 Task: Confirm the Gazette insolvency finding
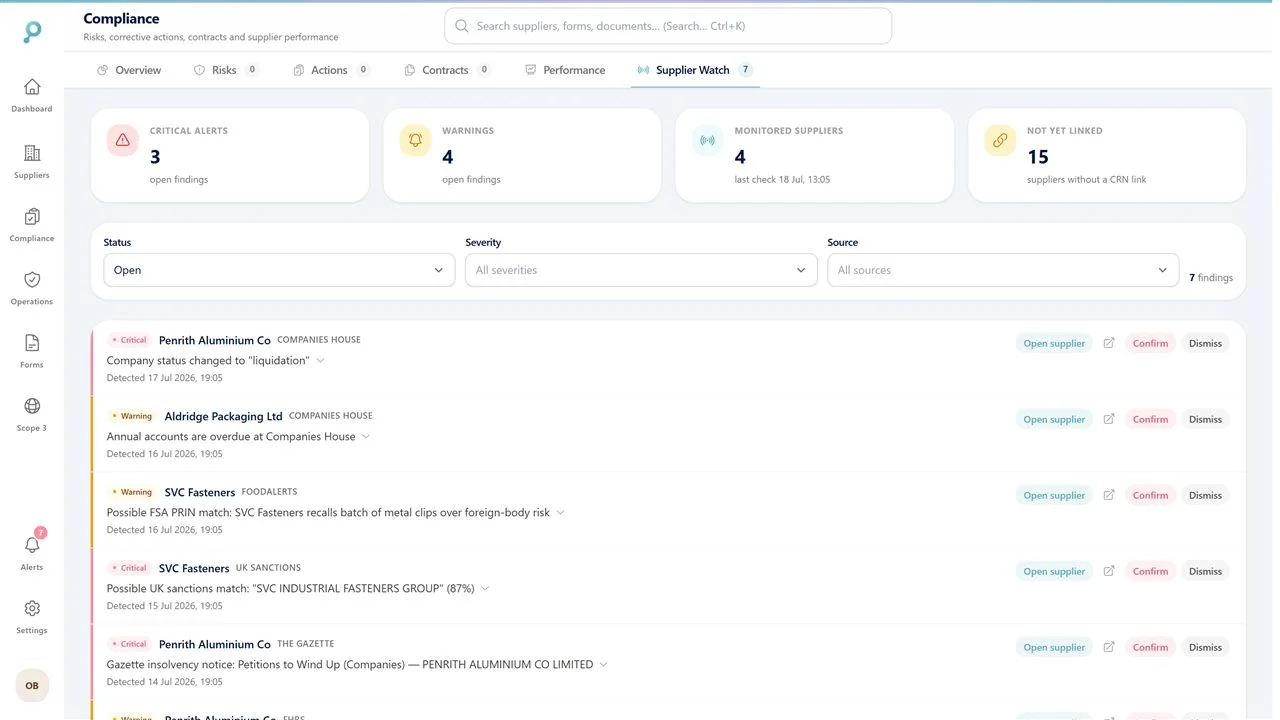point(1150,647)
